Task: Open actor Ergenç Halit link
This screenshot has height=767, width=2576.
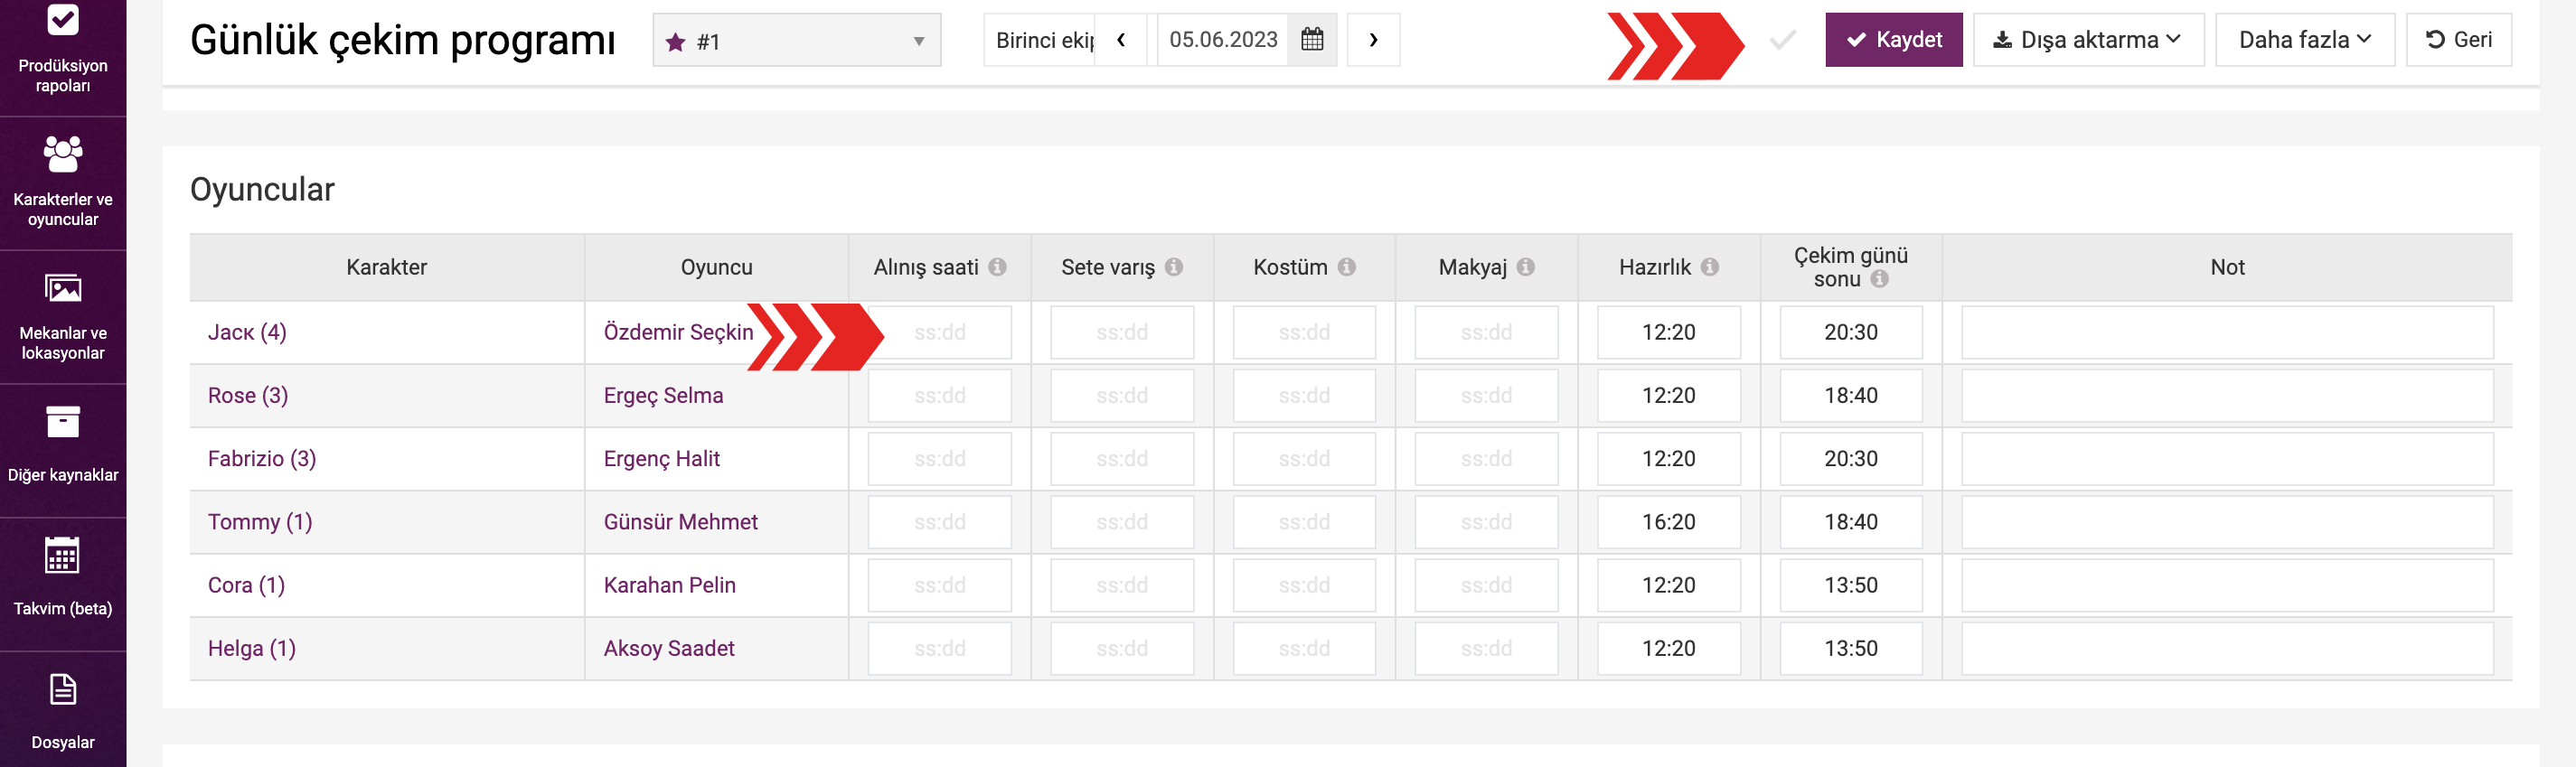Action: [x=661, y=458]
